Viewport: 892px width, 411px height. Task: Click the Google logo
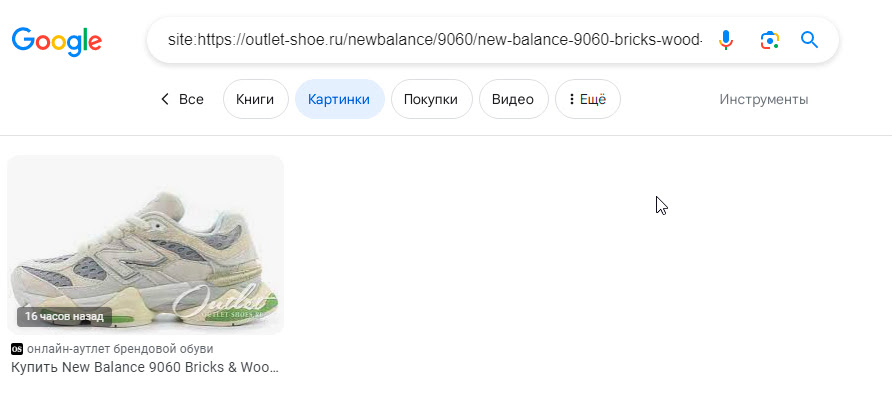(x=57, y=41)
